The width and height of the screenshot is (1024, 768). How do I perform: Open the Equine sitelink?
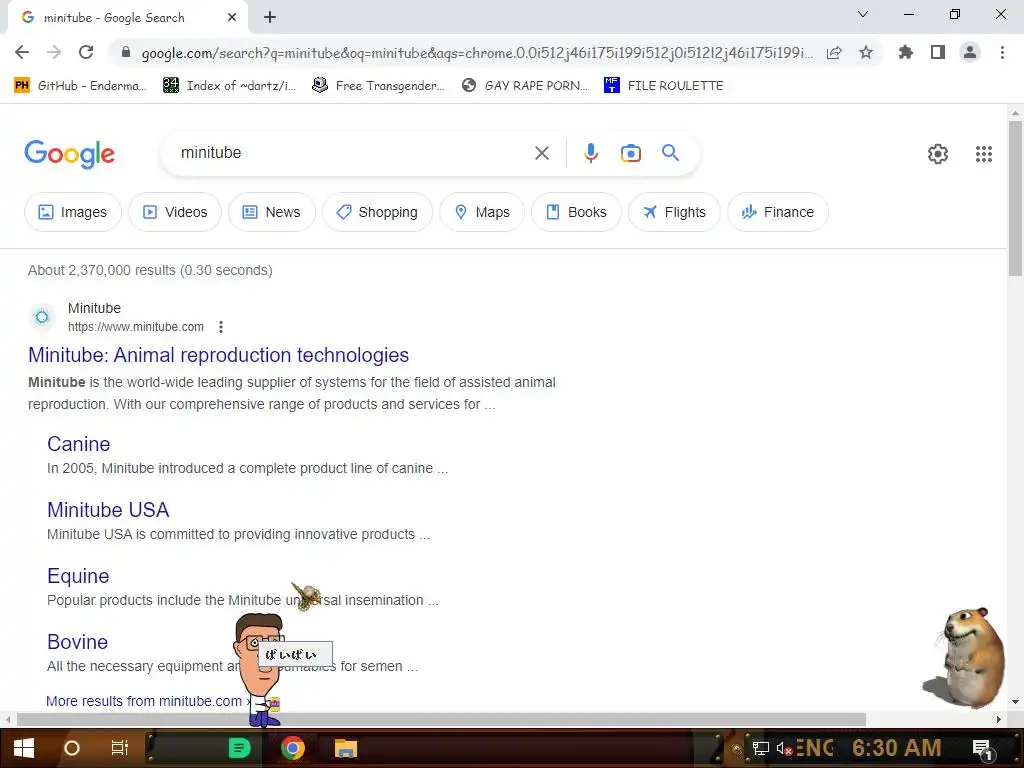(78, 576)
